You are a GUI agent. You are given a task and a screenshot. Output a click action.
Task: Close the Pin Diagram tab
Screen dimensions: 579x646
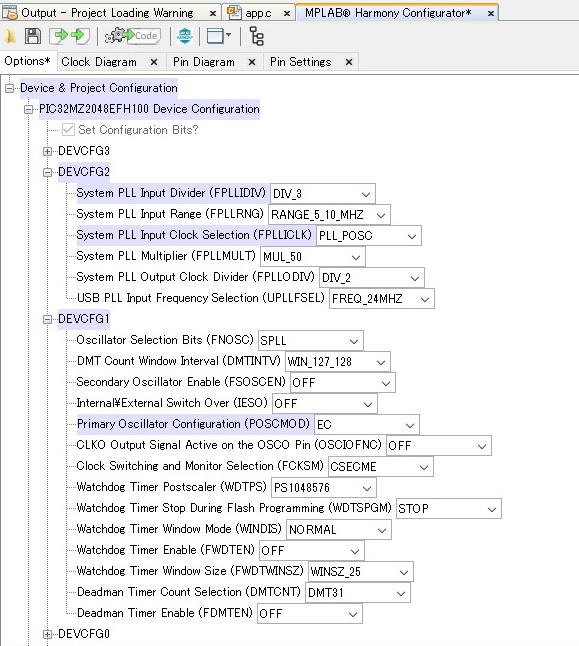tap(252, 62)
